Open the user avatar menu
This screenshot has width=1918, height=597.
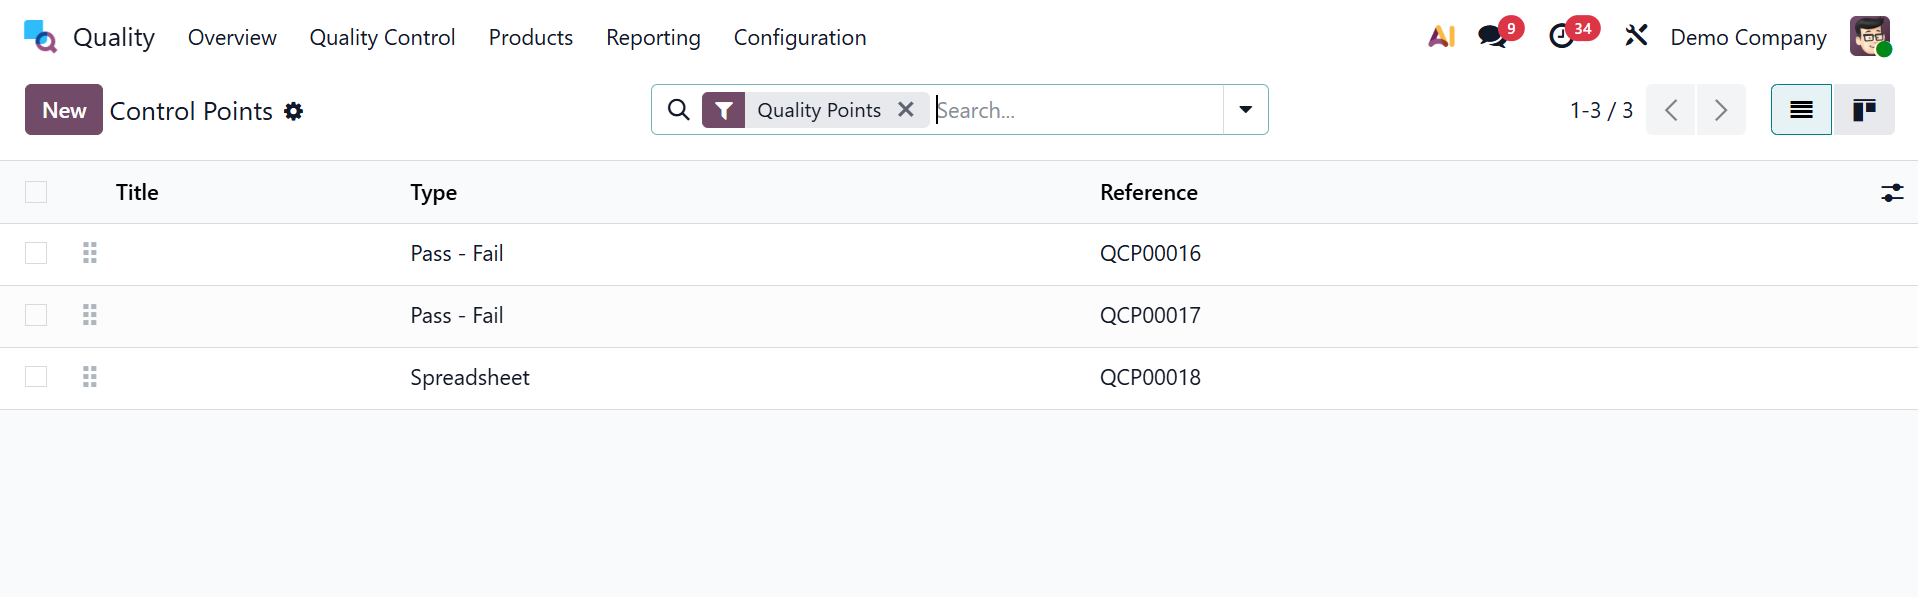click(x=1869, y=37)
